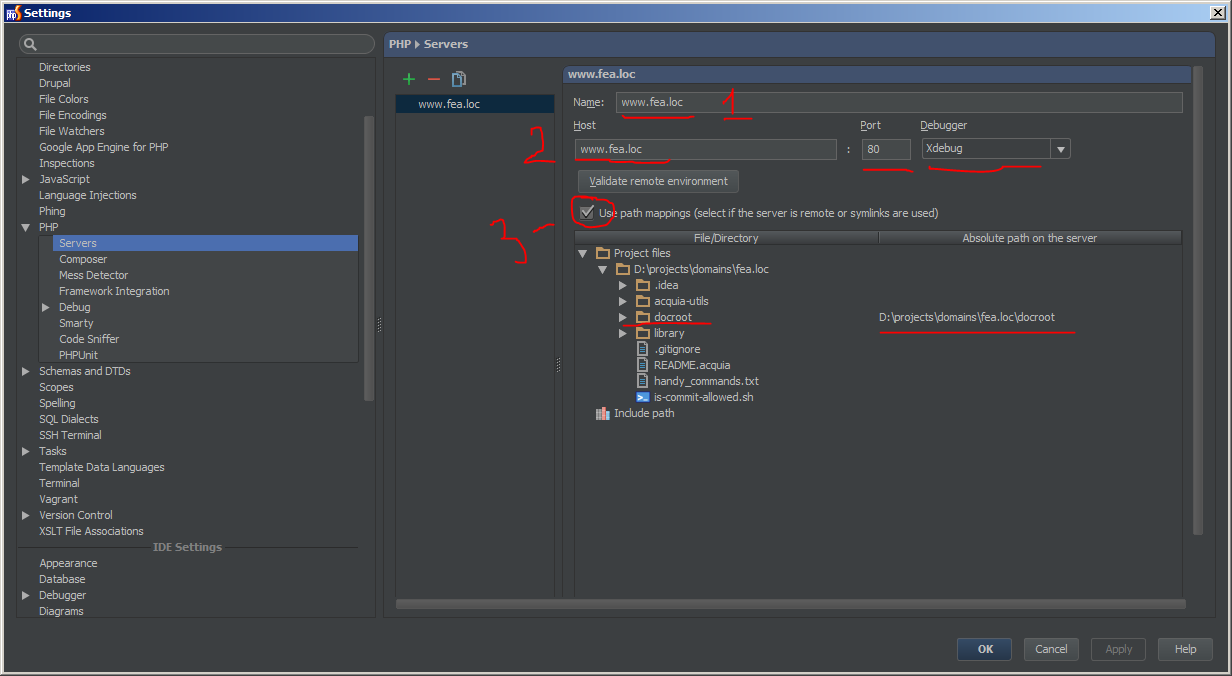Open Google App Engine for PHP settings
Screen dimensions: 1232x676
103,147
